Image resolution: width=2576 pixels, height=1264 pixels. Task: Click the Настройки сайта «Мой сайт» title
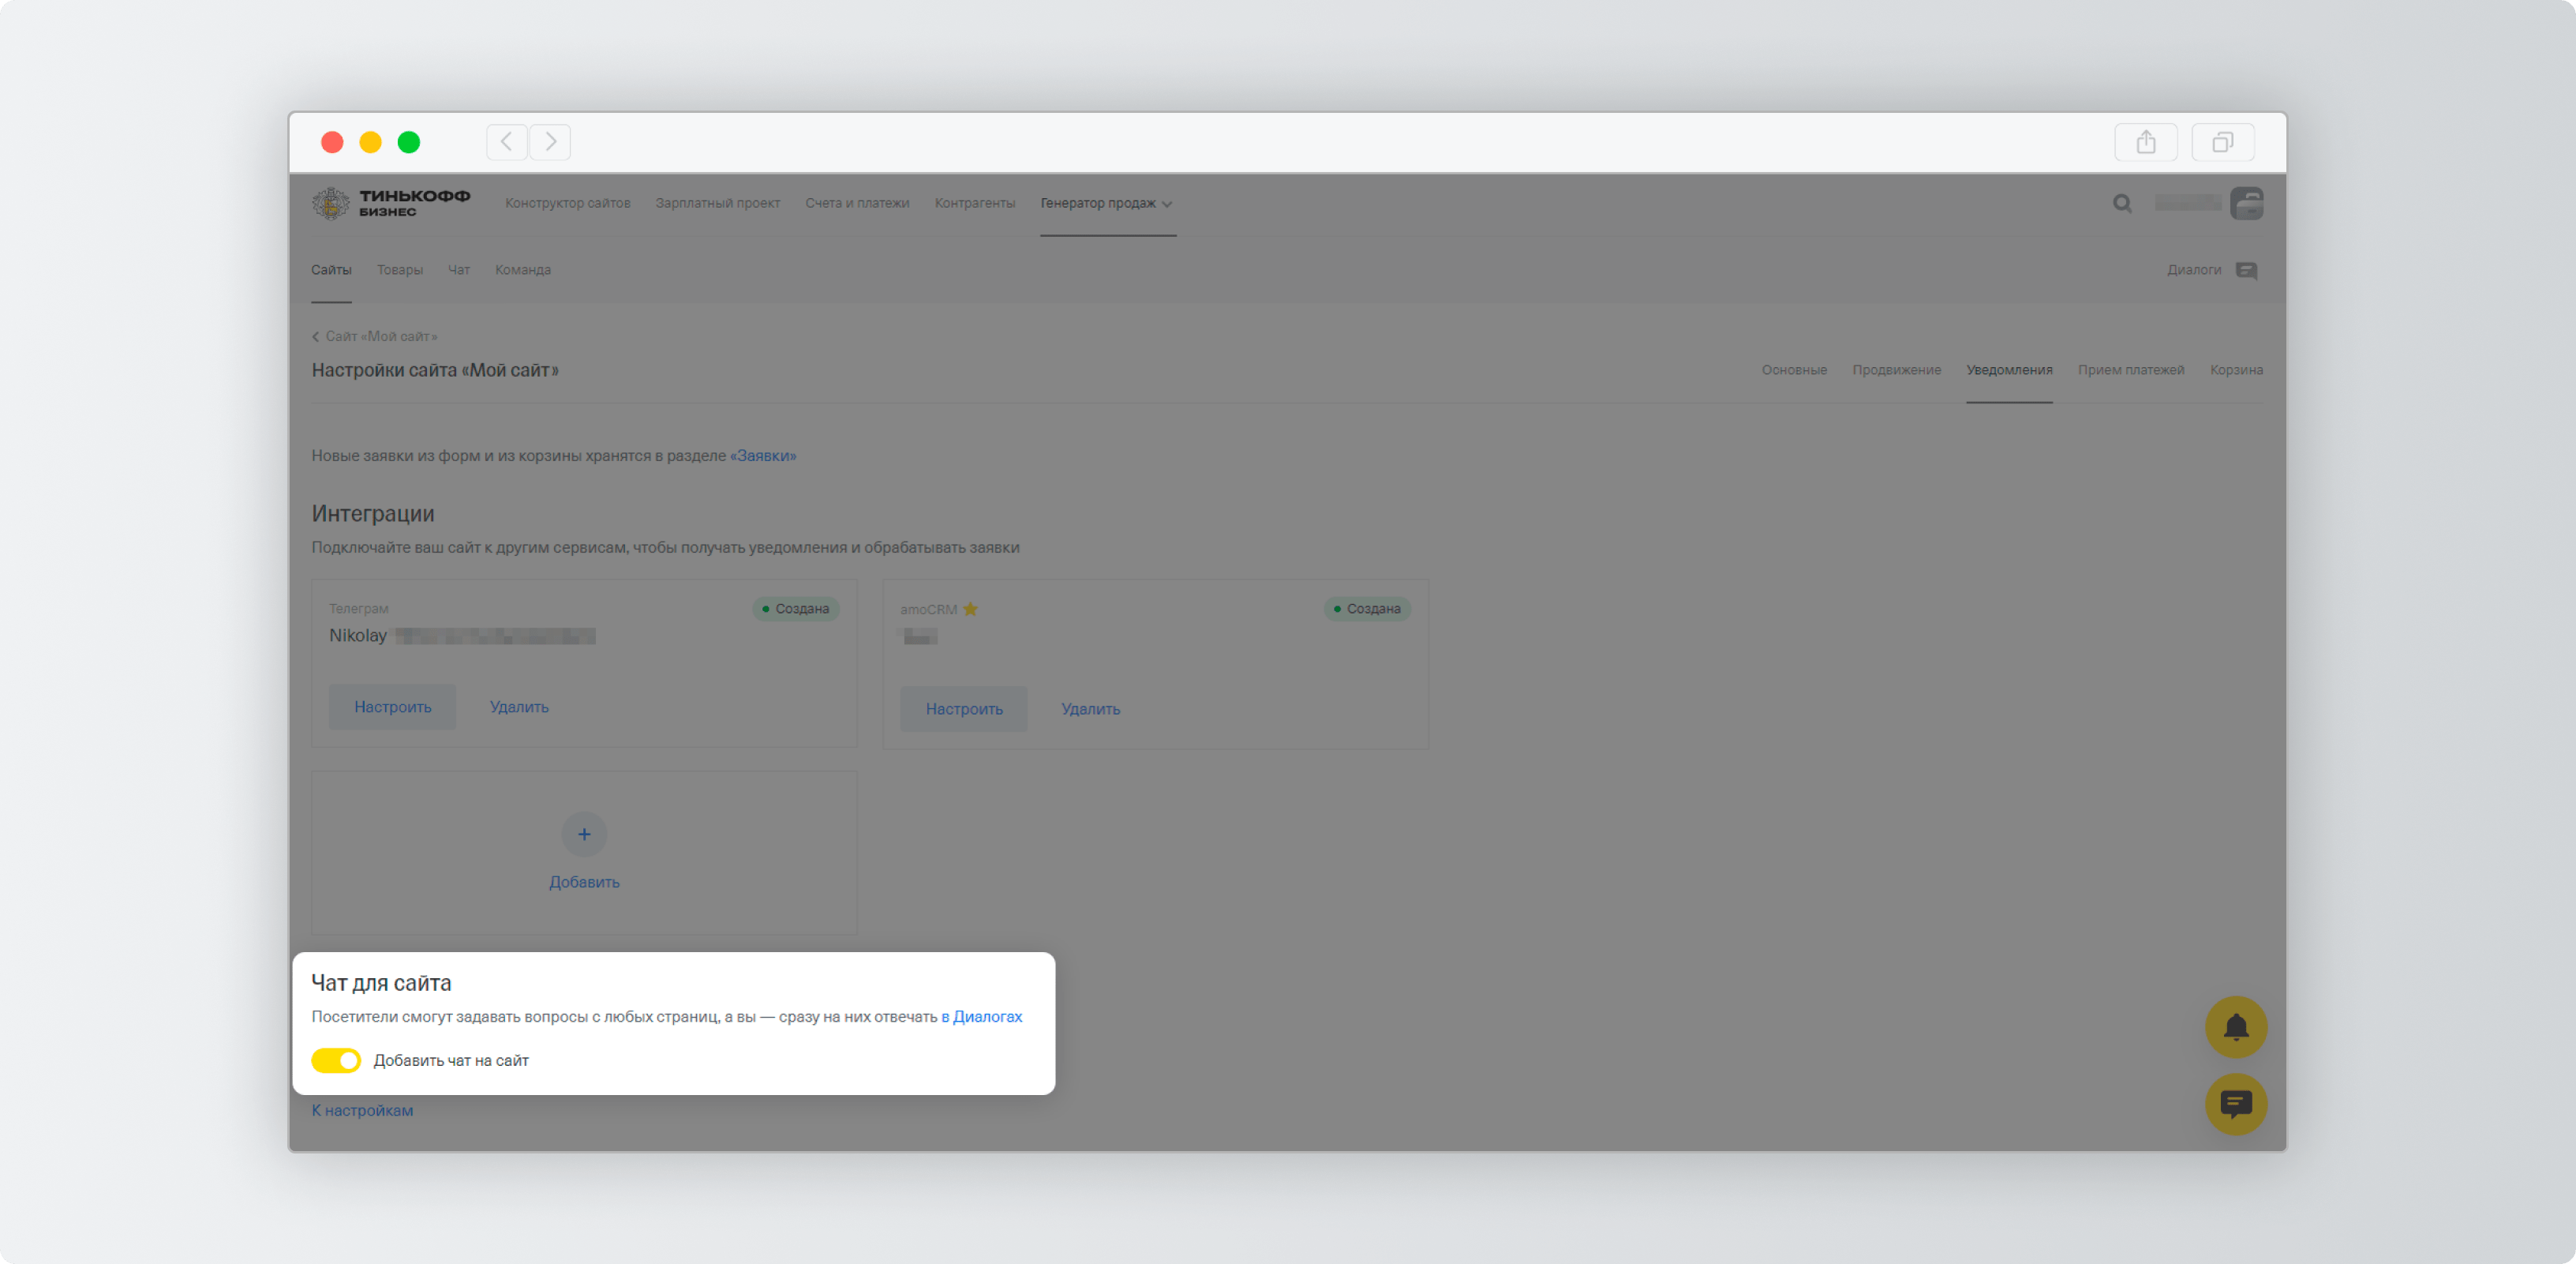[x=435, y=371]
